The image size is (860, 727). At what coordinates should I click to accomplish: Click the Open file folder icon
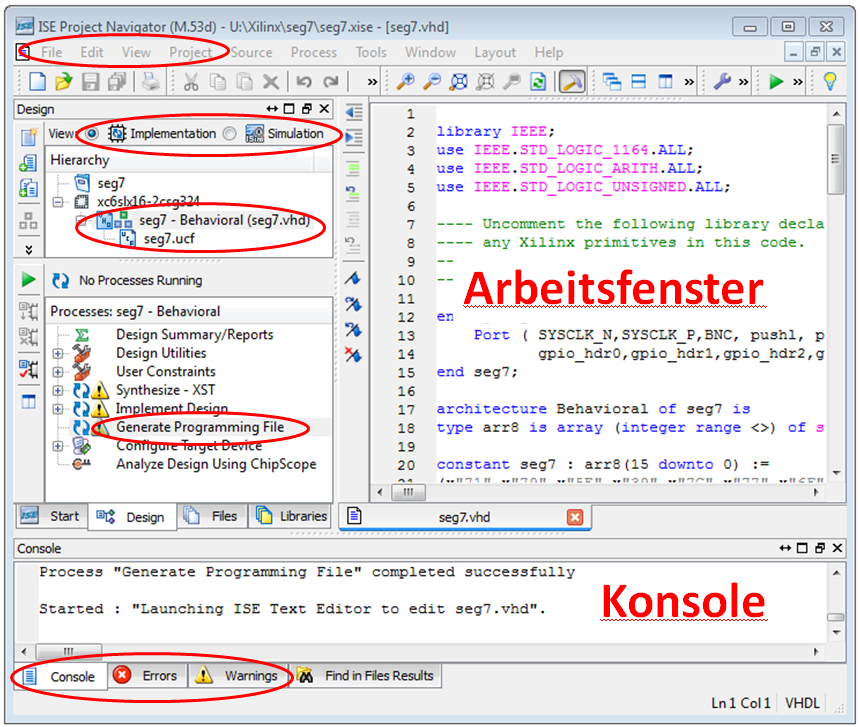click(64, 82)
